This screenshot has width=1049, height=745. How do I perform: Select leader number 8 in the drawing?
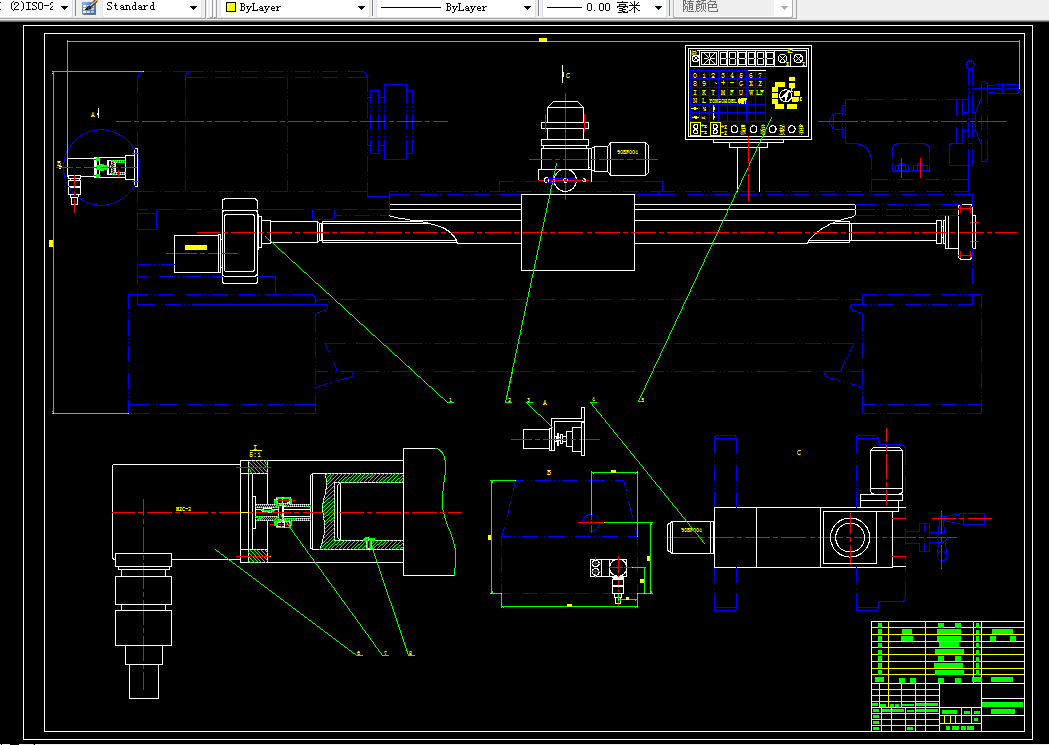click(410, 653)
